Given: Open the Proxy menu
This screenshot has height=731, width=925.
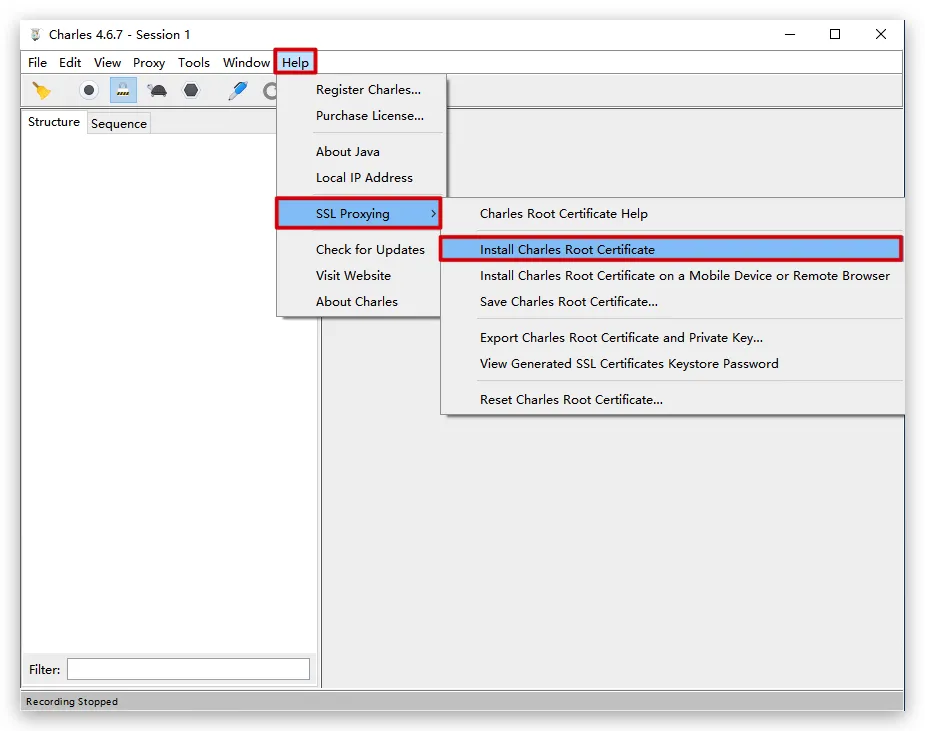Looking at the screenshot, I should (149, 63).
